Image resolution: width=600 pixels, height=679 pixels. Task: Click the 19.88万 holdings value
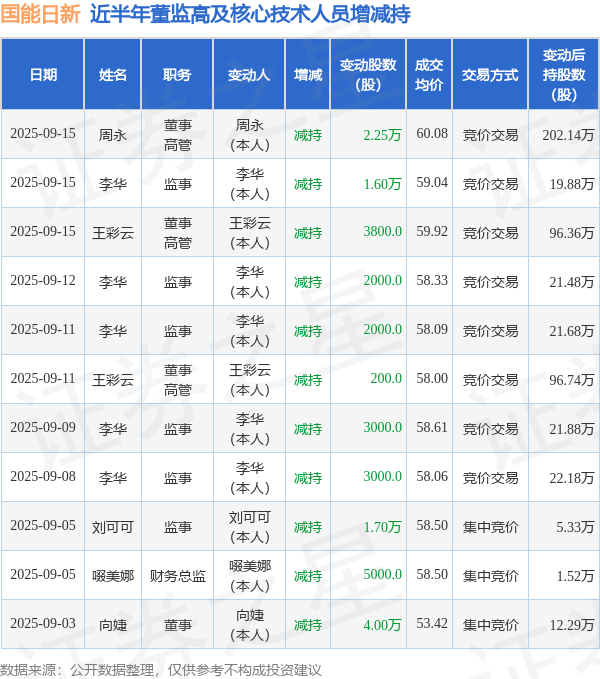click(x=571, y=184)
